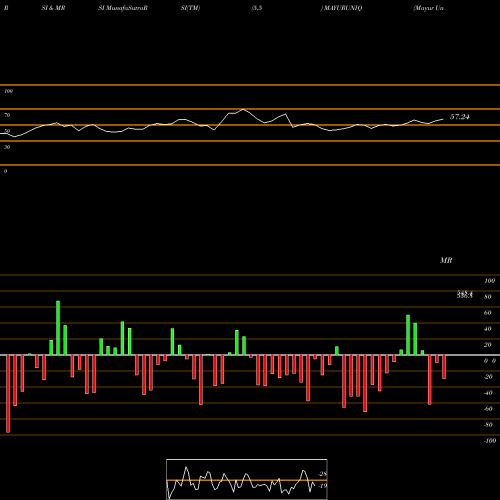Viewport: 500px width, 500px height.
Task: Click the "(5,5" parameter text
Action: coord(257,8)
